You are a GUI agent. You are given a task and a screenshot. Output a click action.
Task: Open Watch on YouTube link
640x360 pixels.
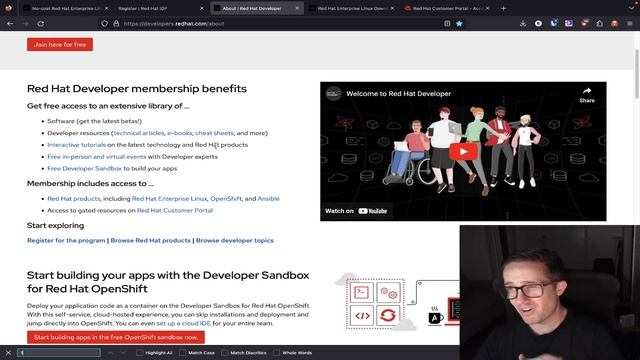[x=356, y=211]
